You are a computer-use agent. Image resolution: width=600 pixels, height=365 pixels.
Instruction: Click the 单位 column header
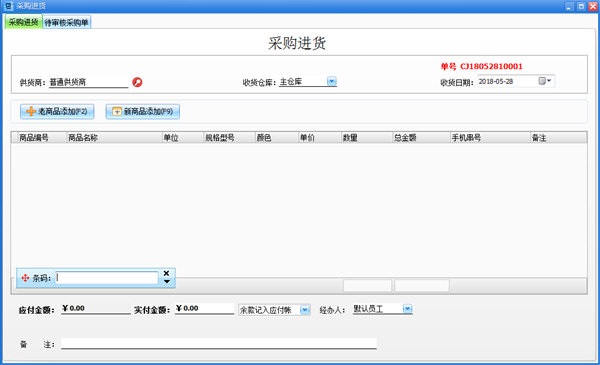tap(183, 138)
